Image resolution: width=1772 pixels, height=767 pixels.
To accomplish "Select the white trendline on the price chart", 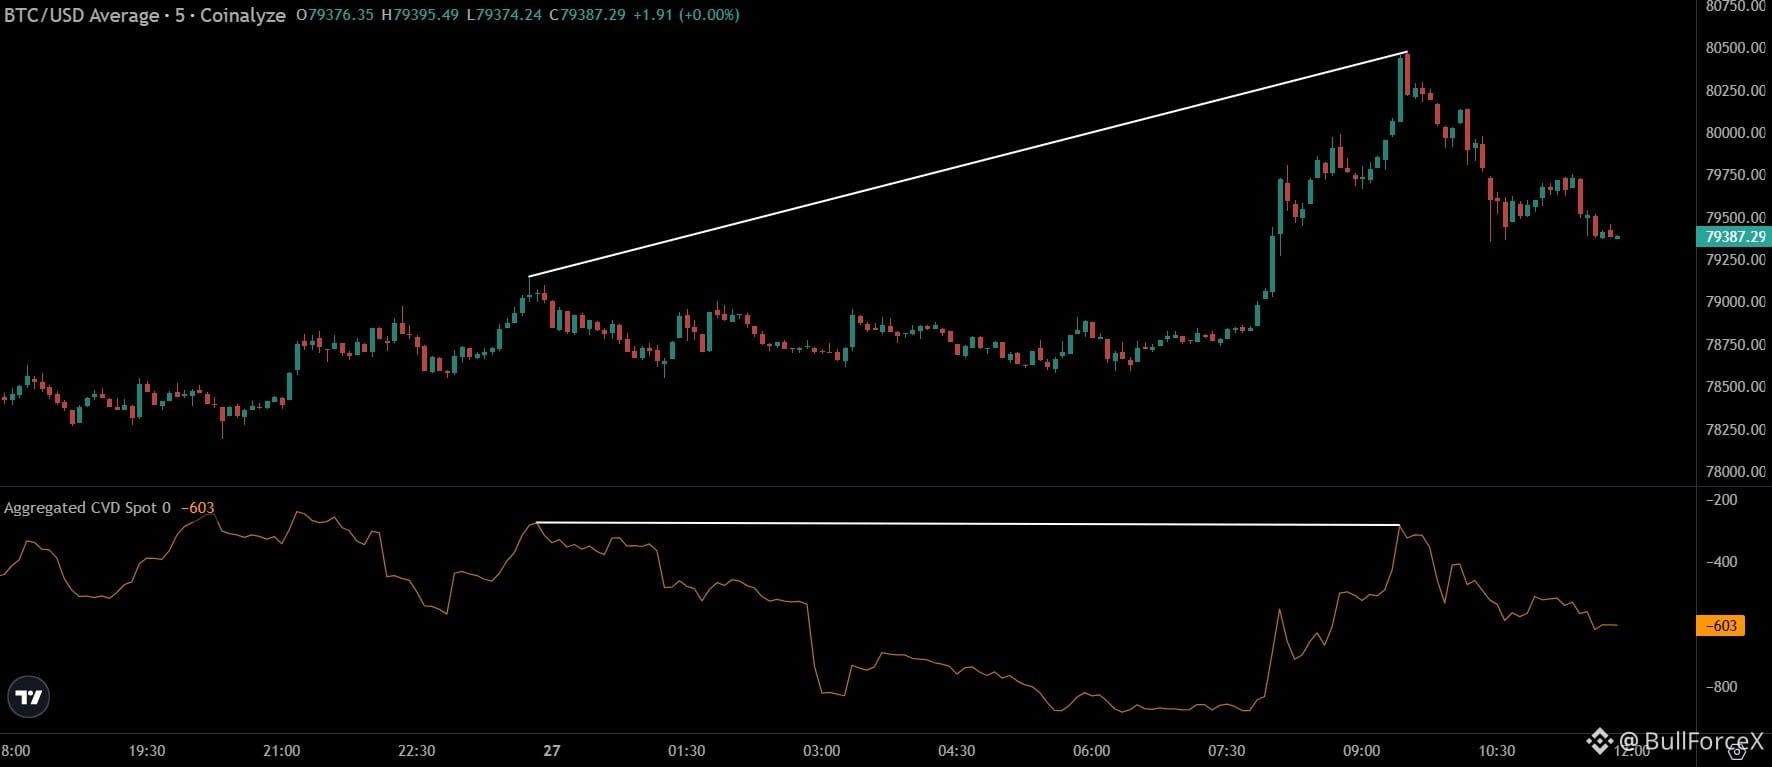I will tap(968, 164).
